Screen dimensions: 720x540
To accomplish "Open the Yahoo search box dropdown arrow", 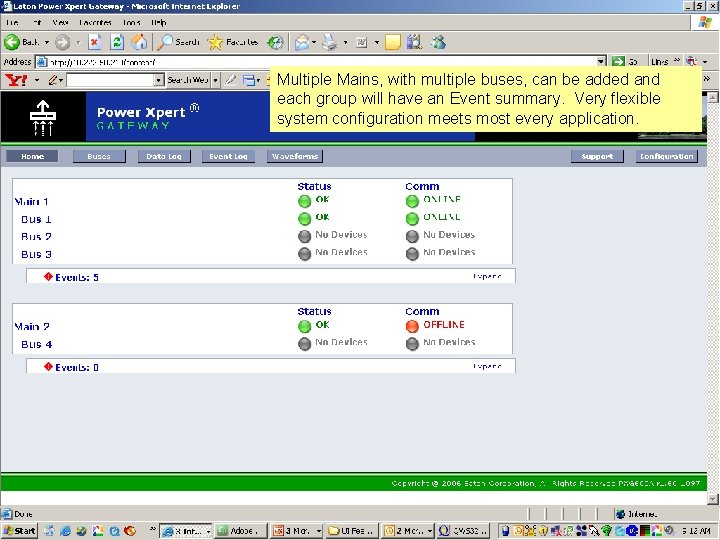I will point(158,80).
